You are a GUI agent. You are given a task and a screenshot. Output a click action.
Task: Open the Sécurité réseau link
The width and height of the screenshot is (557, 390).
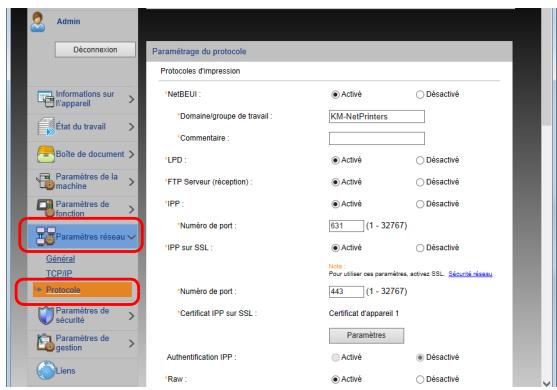[470, 274]
